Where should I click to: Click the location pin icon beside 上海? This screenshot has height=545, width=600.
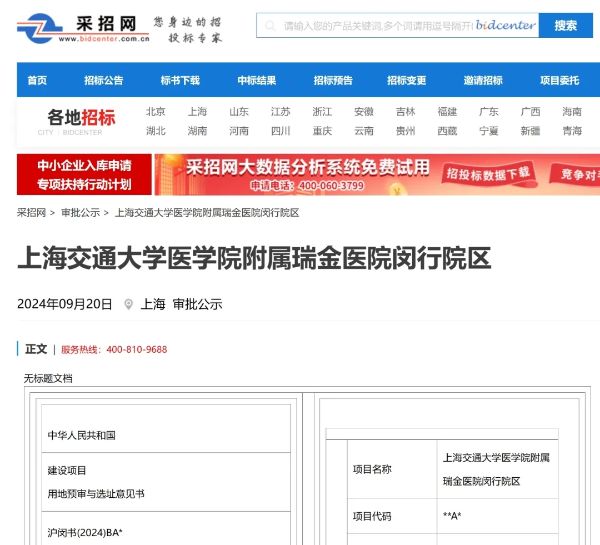pos(128,305)
